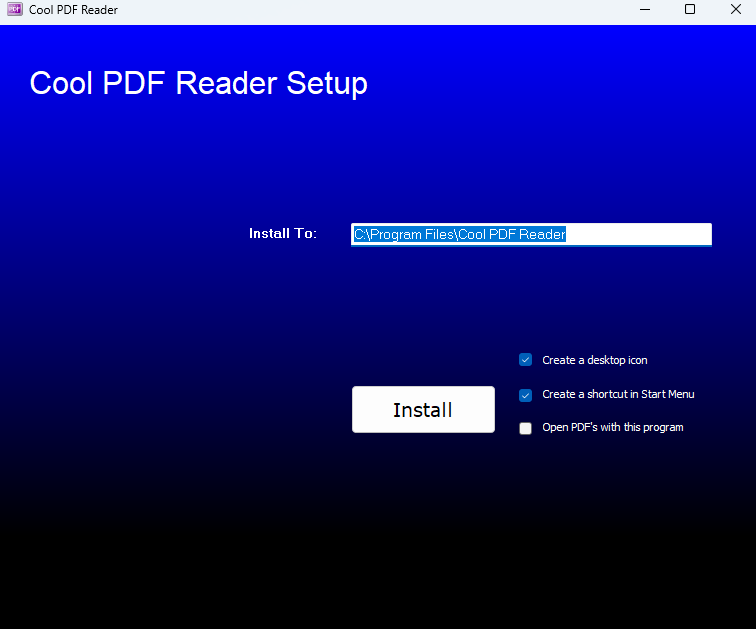The height and width of the screenshot is (629, 756).
Task: Disable the Start Menu shortcut checkbox
Action: point(526,395)
